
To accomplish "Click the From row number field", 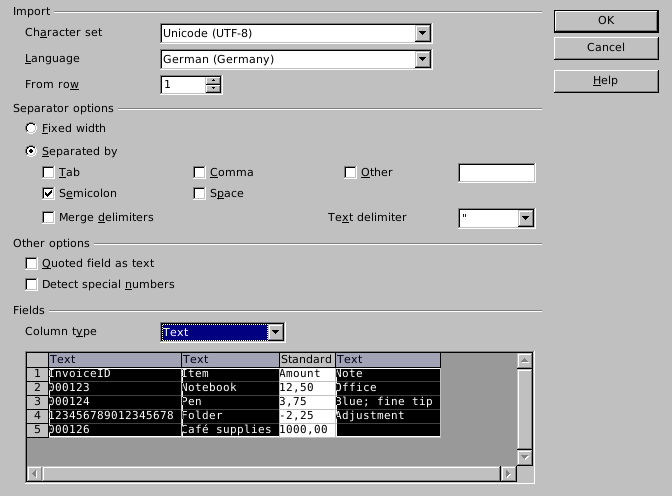I will pos(183,84).
